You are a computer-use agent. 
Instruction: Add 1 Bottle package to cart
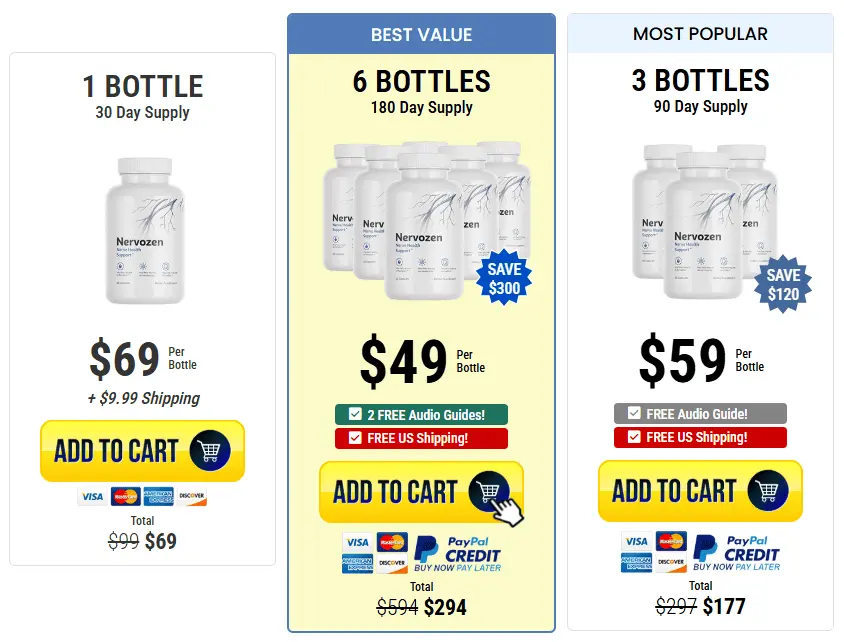click(143, 451)
